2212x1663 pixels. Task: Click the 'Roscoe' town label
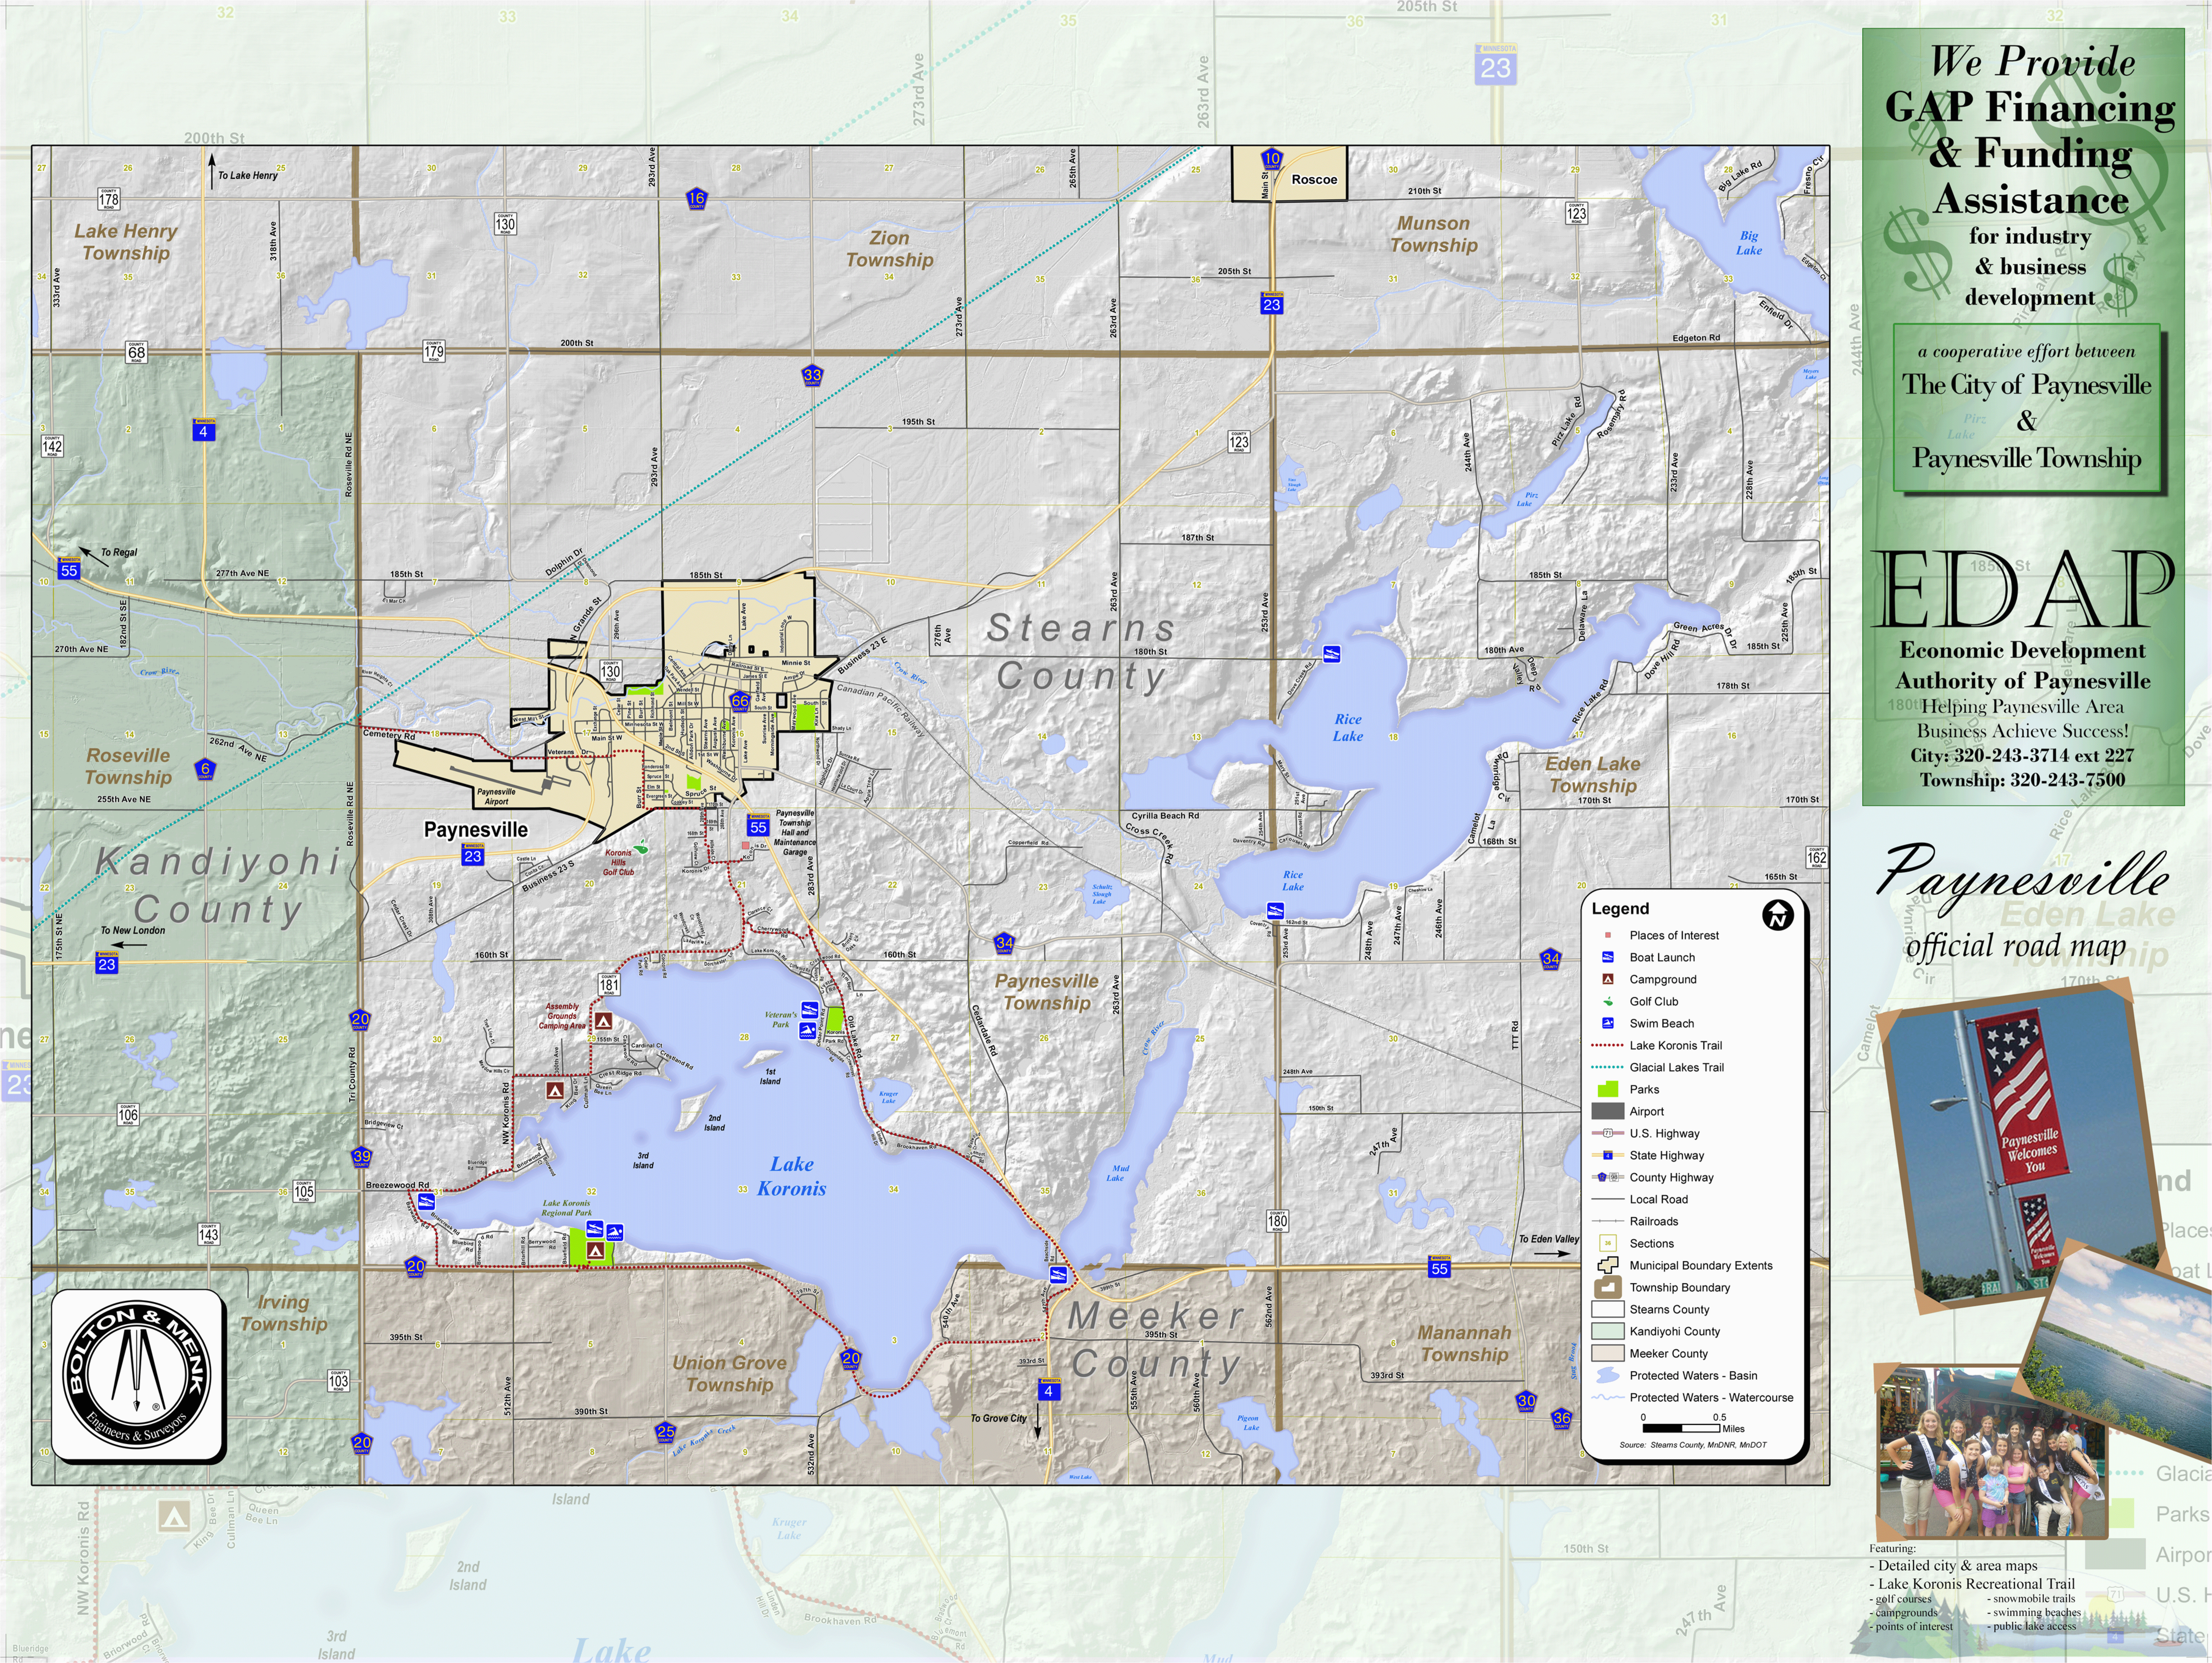(1314, 180)
